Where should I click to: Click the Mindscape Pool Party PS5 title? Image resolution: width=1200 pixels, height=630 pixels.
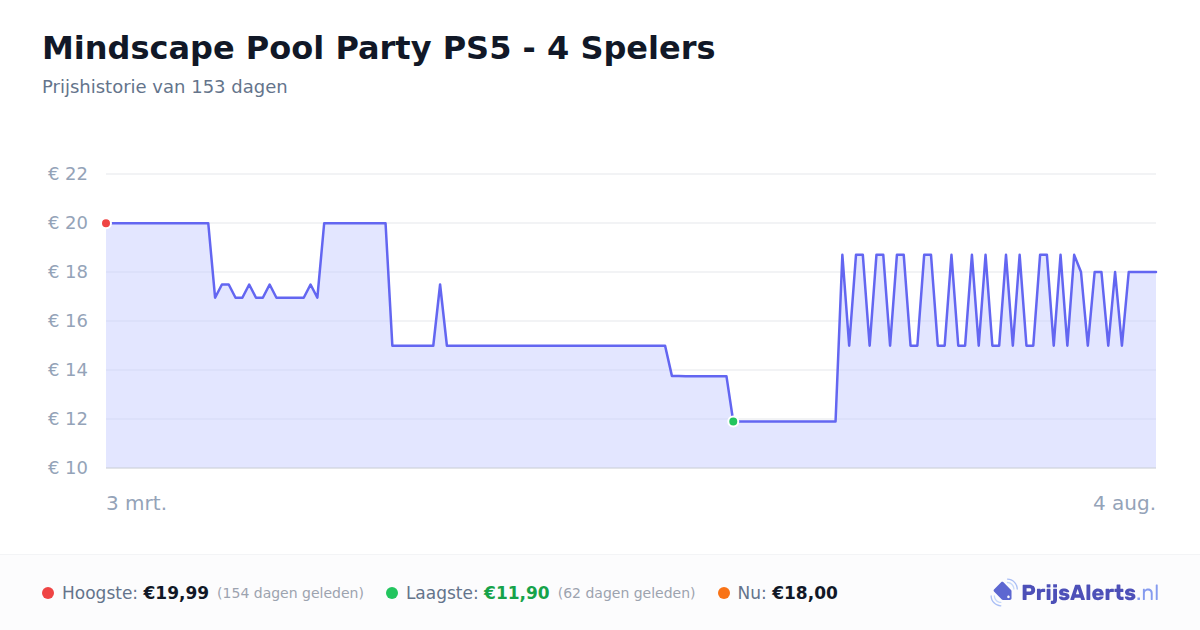pos(379,48)
